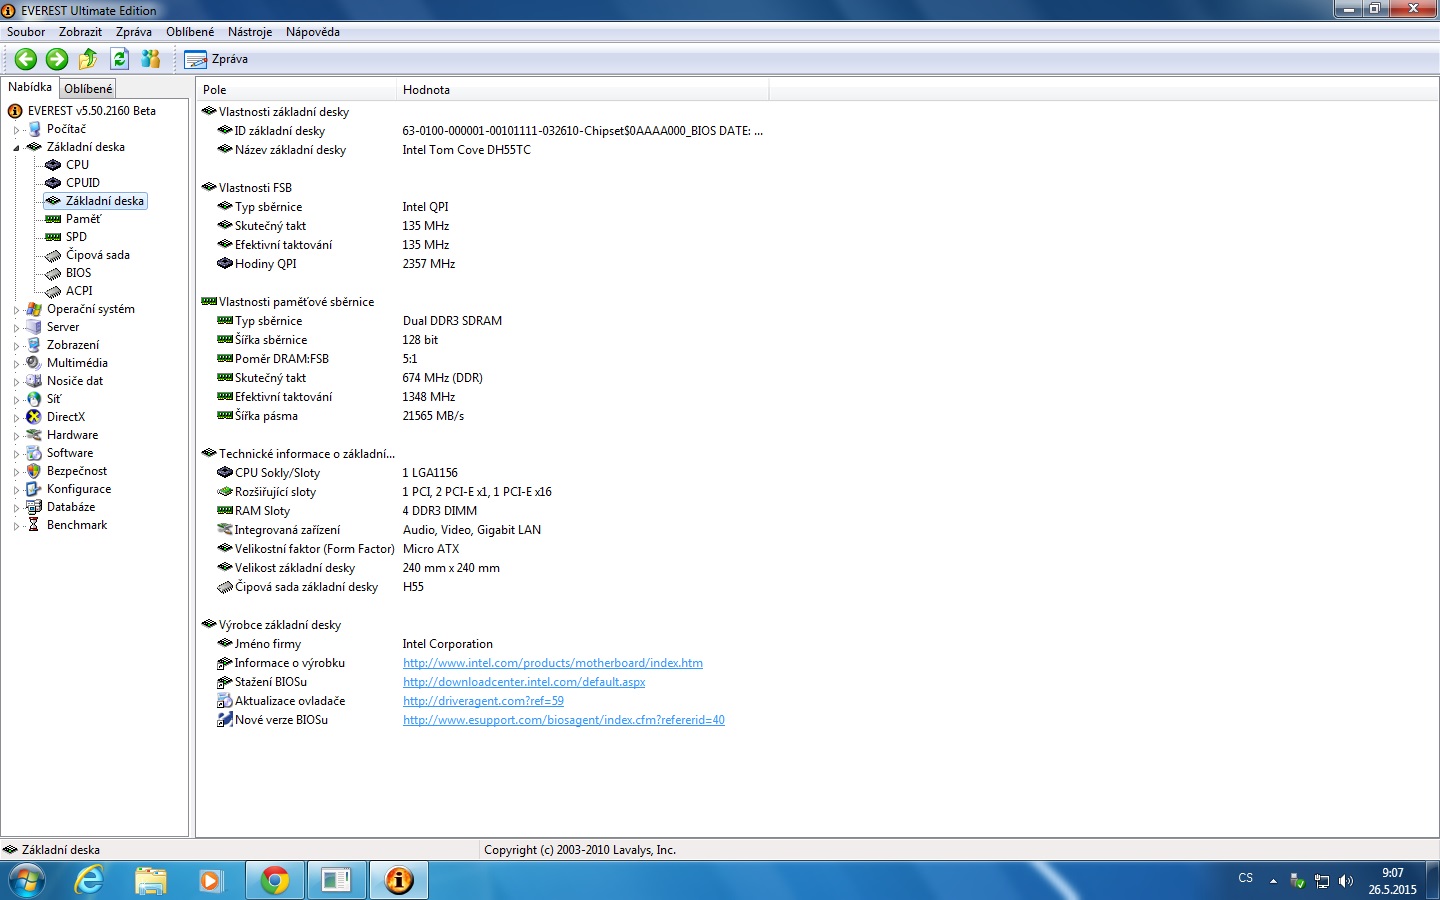Select the Název základní desky row
Image resolution: width=1440 pixels, height=900 pixels.
[484, 150]
